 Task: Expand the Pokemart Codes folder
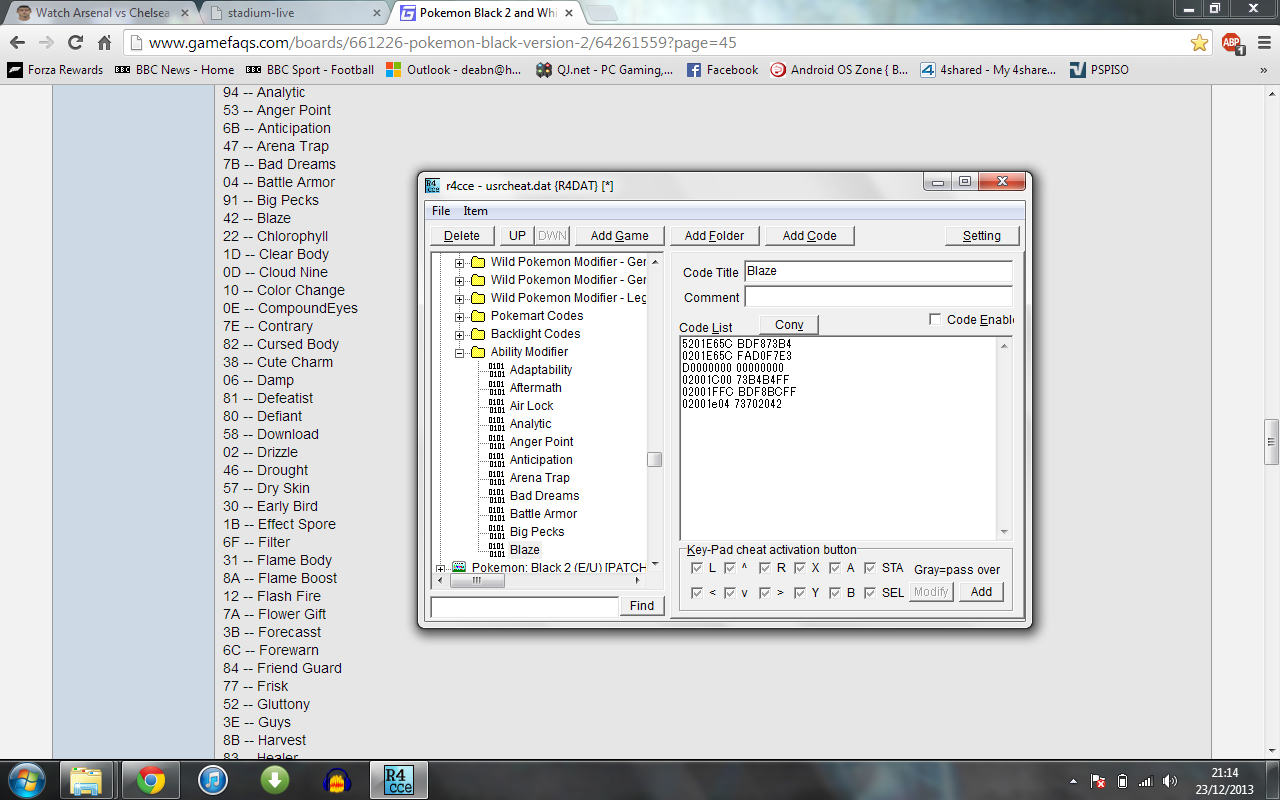click(x=460, y=316)
